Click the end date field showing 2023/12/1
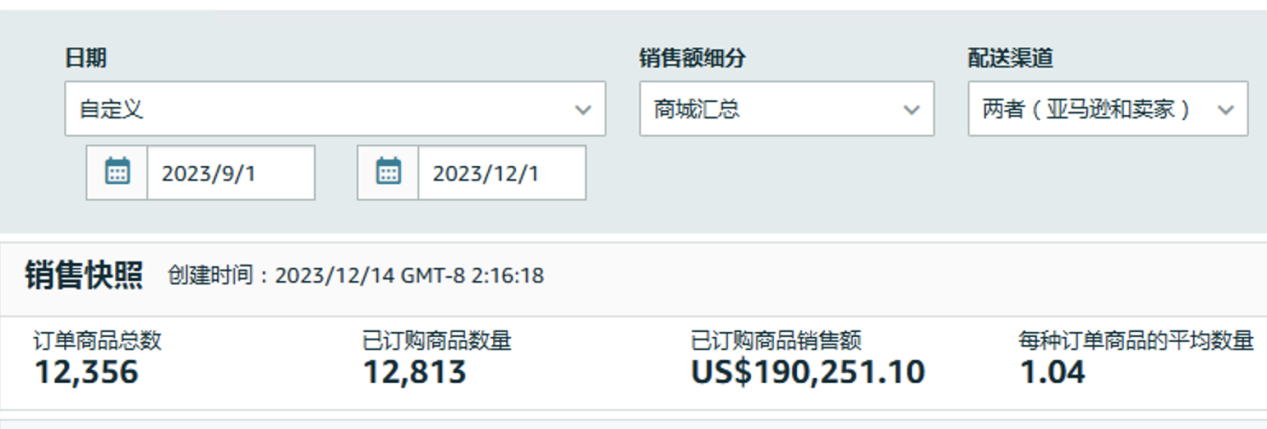1267x429 pixels. point(502,172)
